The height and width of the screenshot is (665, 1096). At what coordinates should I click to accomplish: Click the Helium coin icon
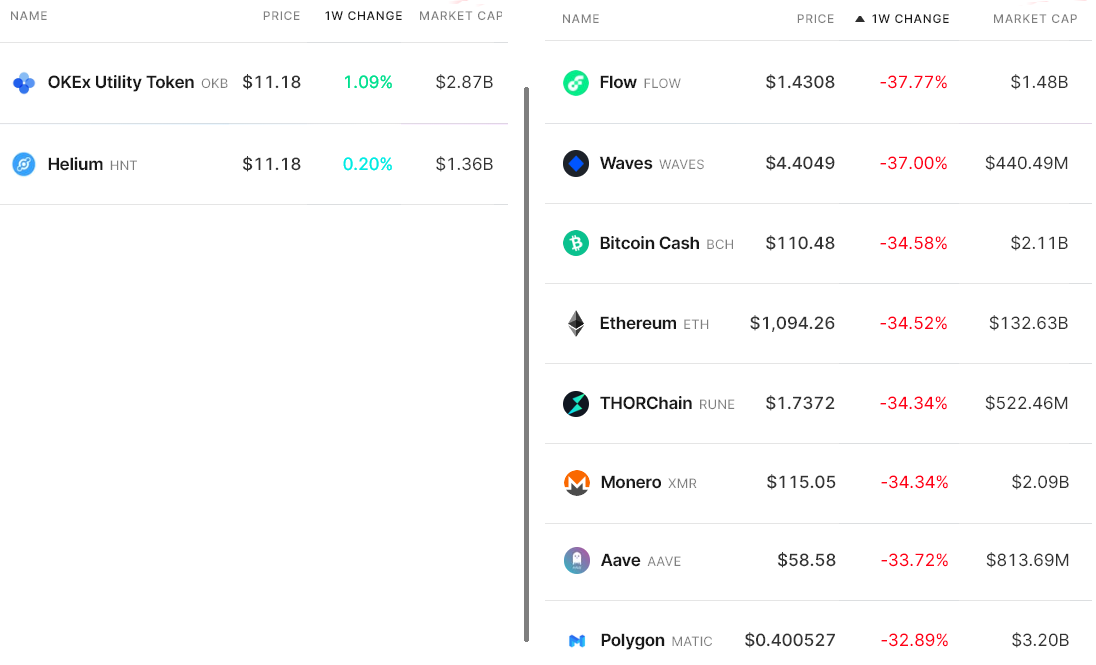(24, 164)
